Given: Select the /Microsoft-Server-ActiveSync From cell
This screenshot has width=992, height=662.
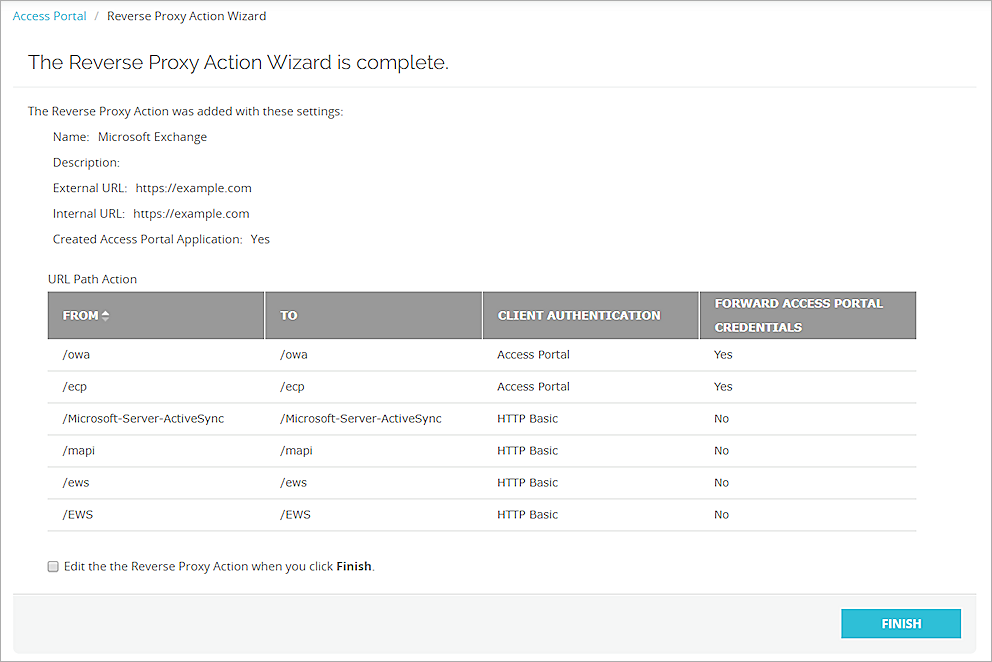Looking at the screenshot, I should [143, 419].
